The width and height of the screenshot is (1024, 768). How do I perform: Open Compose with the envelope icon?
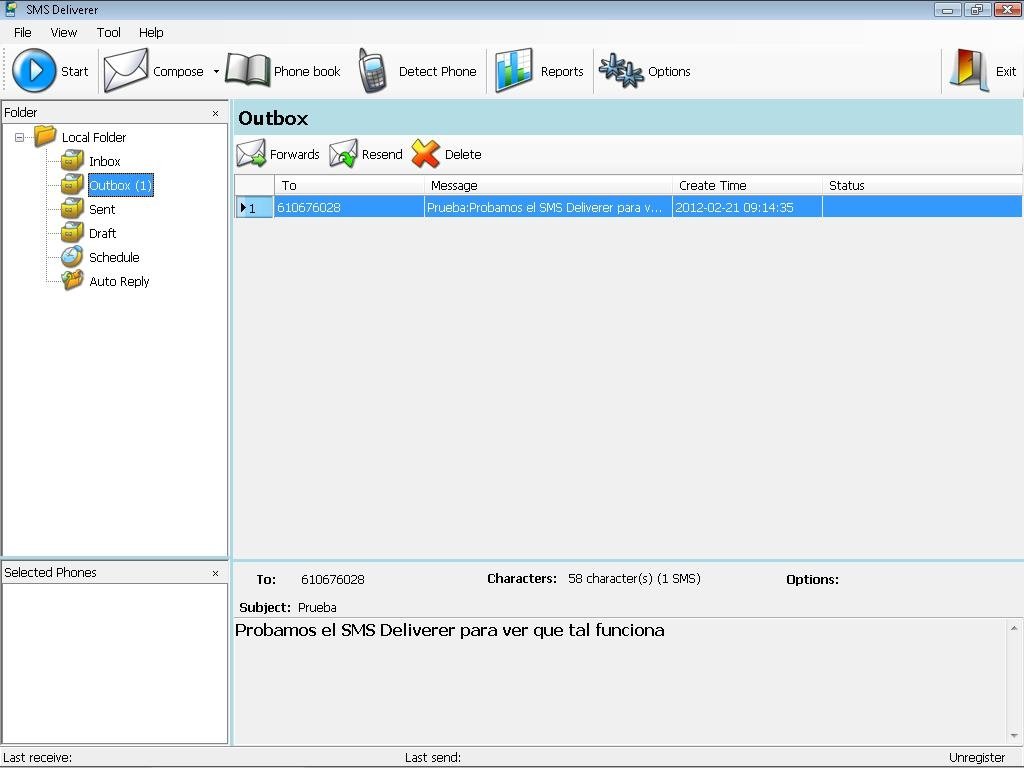click(125, 71)
